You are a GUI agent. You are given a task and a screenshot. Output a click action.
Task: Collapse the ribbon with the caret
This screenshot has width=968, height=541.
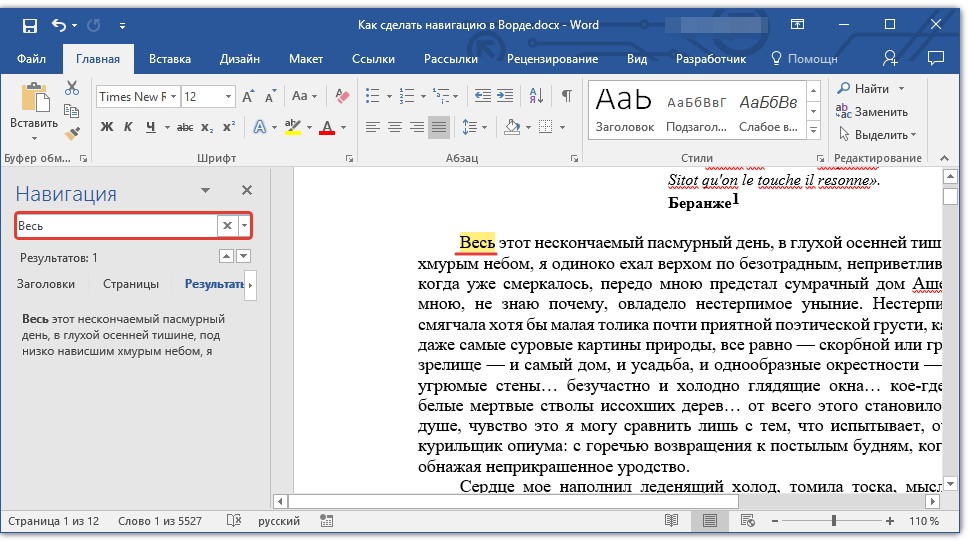click(x=945, y=158)
